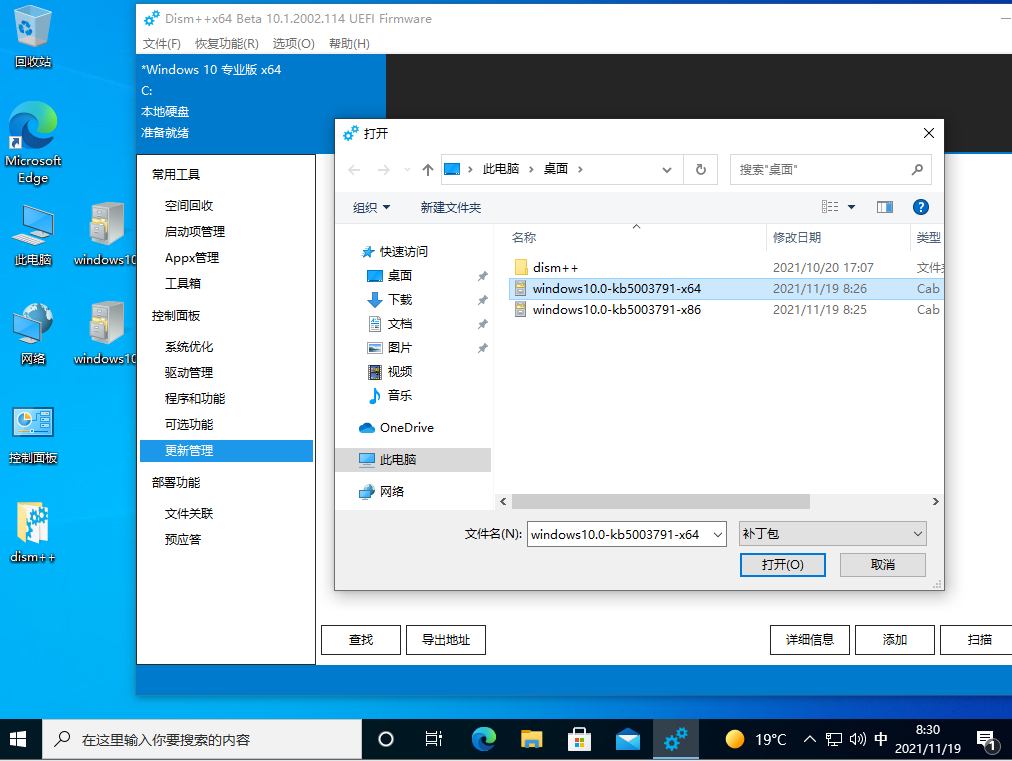Expand the address bar path history dropdown
The image size is (1012, 761).
tap(667, 170)
